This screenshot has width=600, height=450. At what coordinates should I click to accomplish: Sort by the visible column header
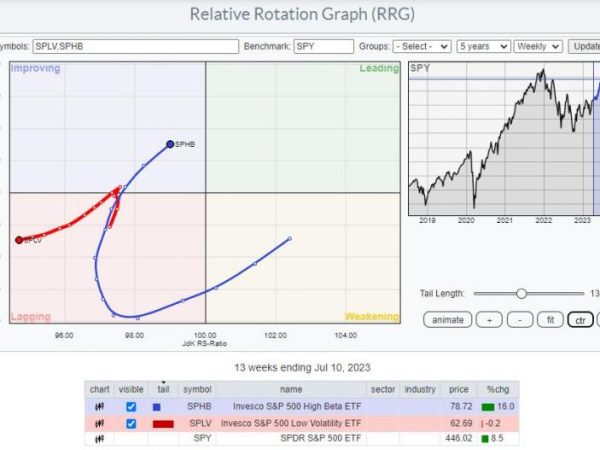[131, 390]
